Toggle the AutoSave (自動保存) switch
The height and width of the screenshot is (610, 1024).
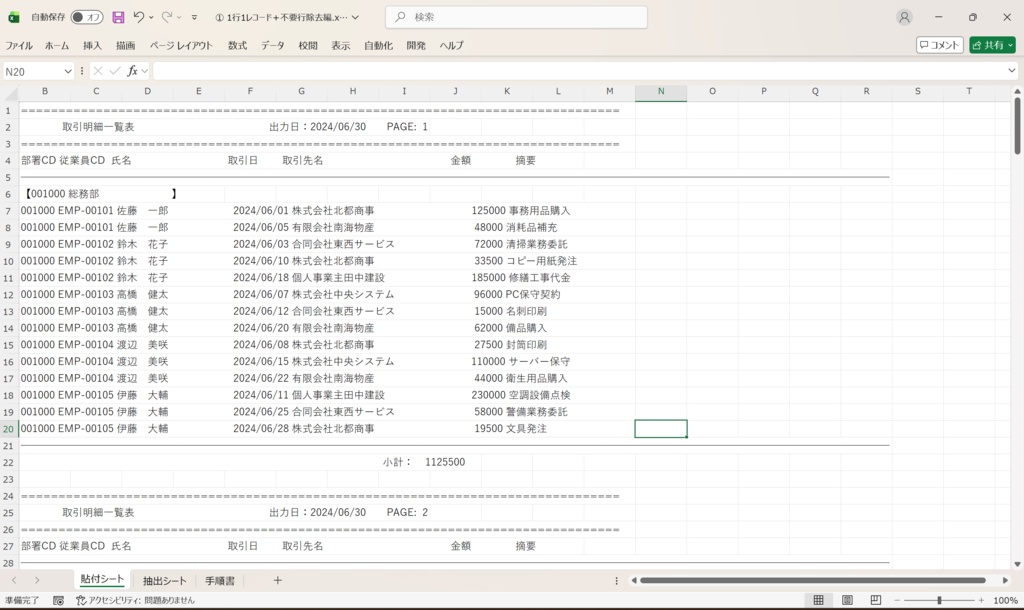87,18
